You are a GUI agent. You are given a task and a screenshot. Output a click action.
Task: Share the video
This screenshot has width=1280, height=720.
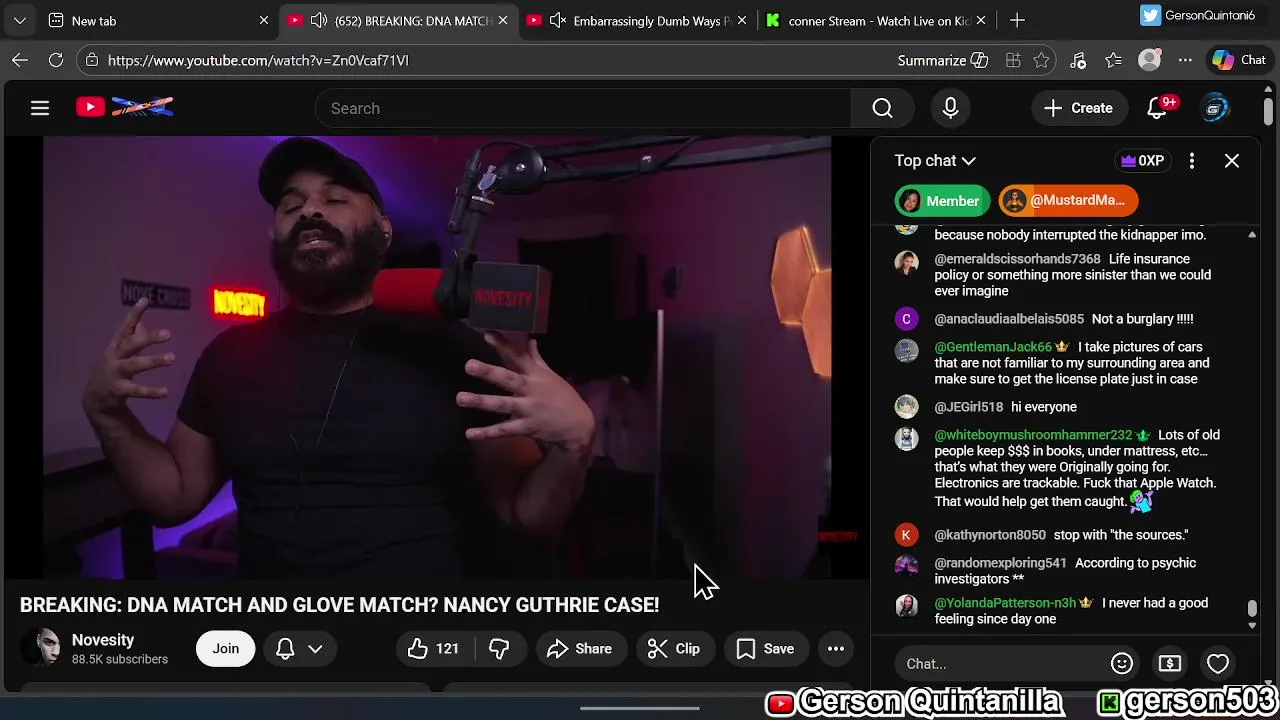(580, 649)
